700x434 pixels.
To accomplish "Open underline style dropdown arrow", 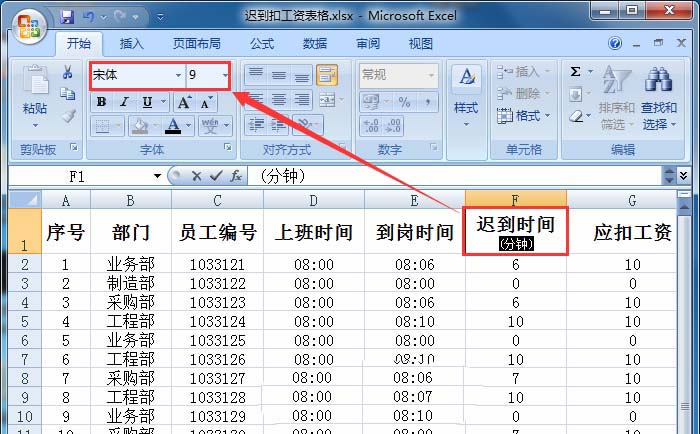I will click(163, 102).
